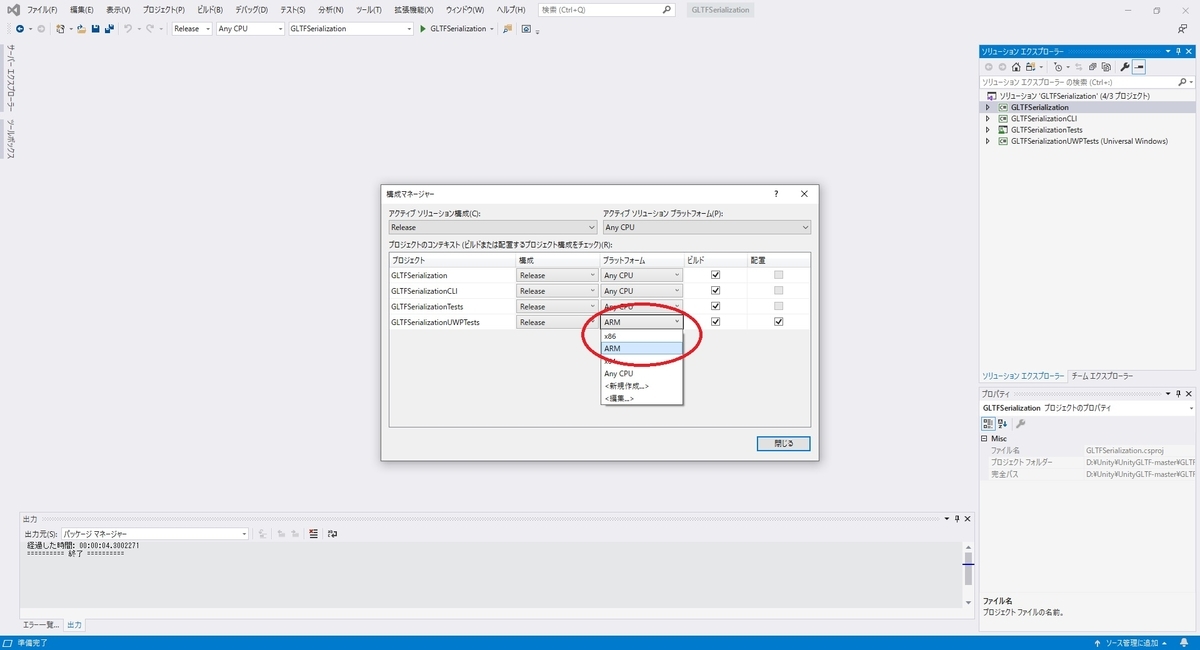
Task: Toggle build checkbox for GLTFSerializationUWPTests
Action: pos(715,322)
